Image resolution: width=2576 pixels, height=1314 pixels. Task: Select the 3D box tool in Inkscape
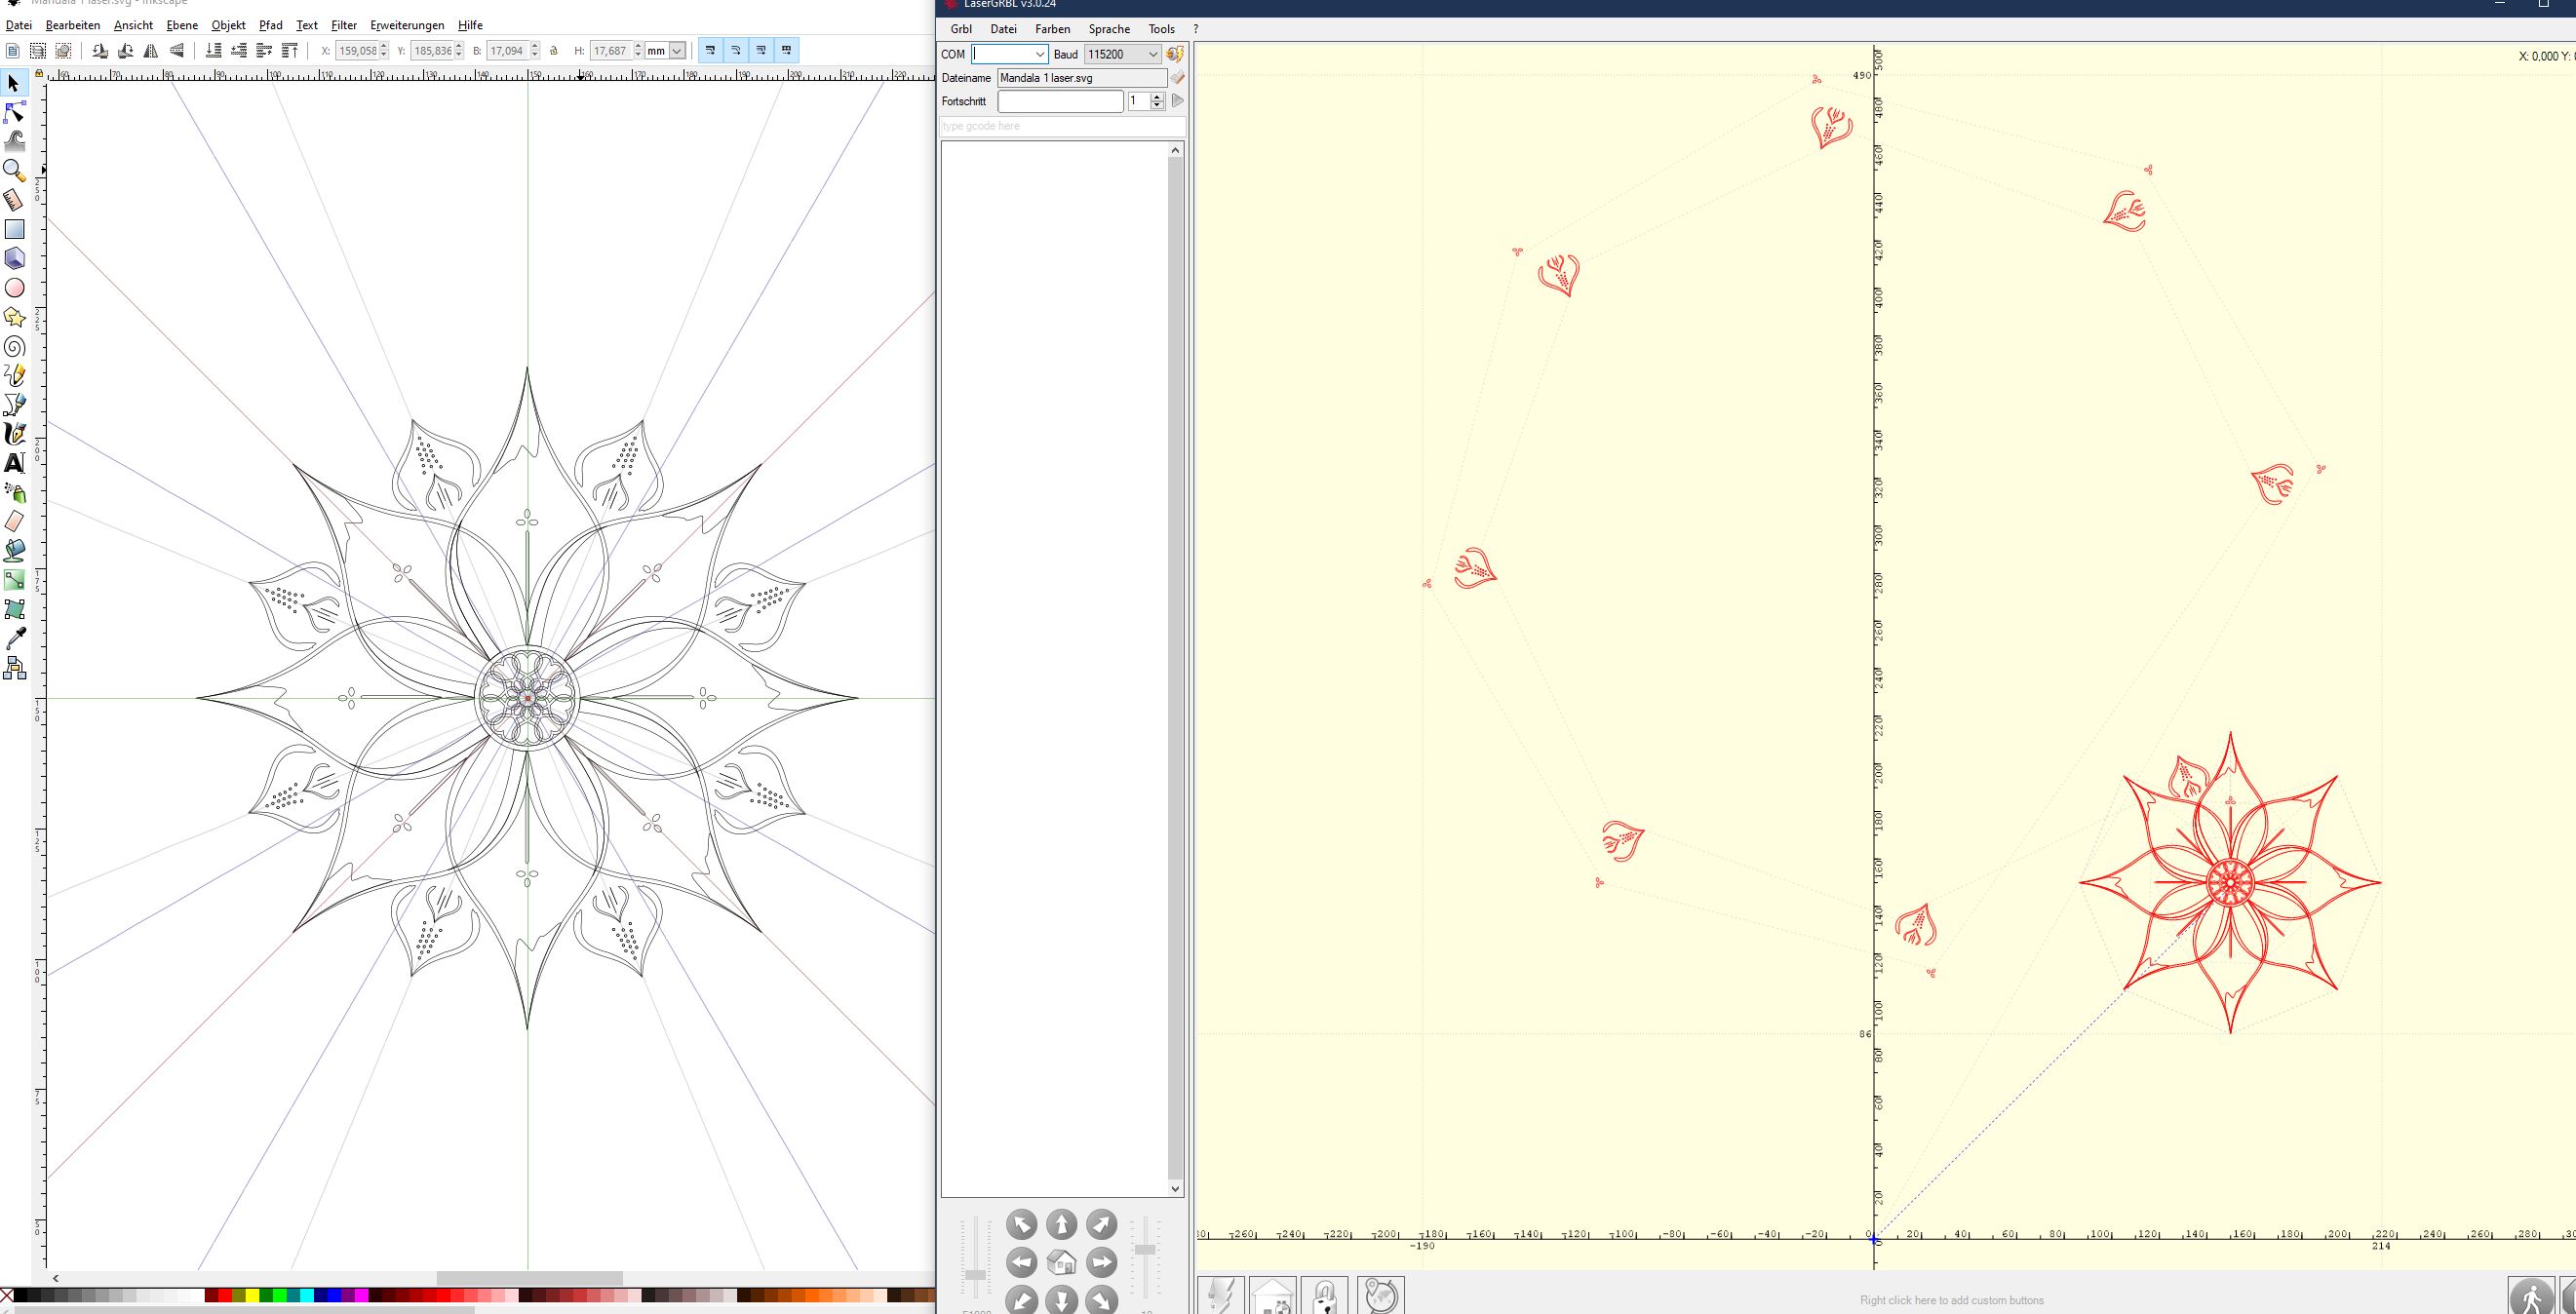14,258
